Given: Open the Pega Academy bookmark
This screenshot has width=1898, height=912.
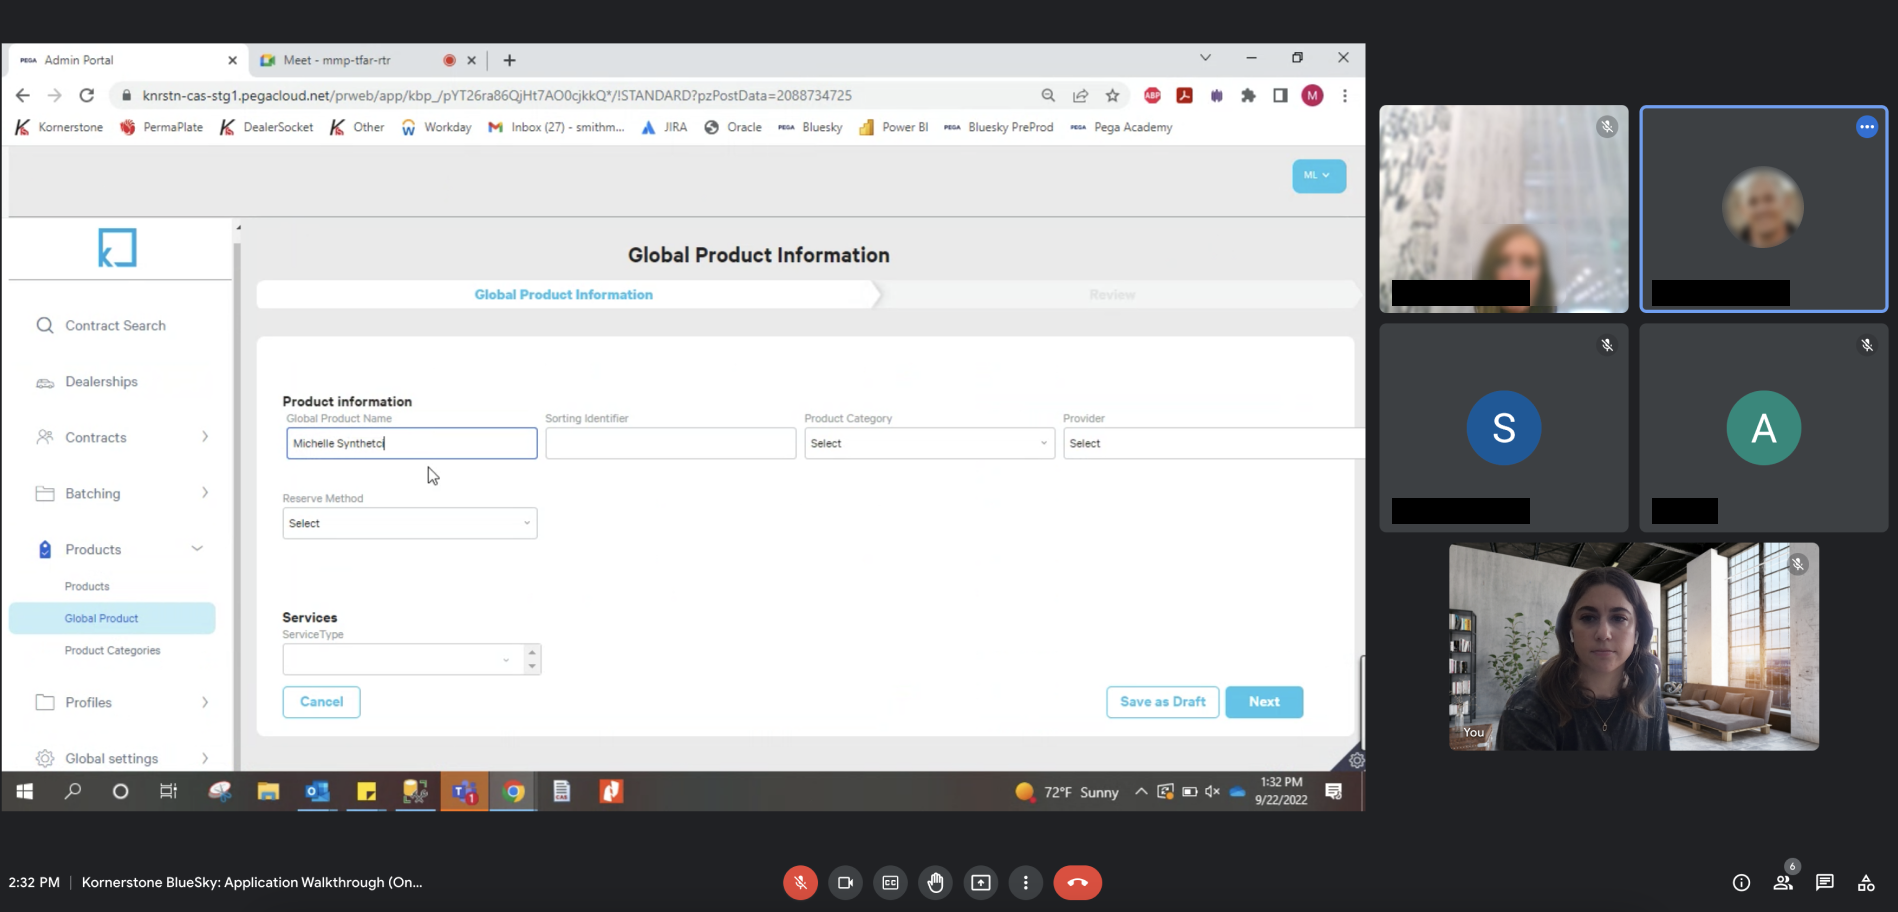Looking at the screenshot, I should (1121, 127).
